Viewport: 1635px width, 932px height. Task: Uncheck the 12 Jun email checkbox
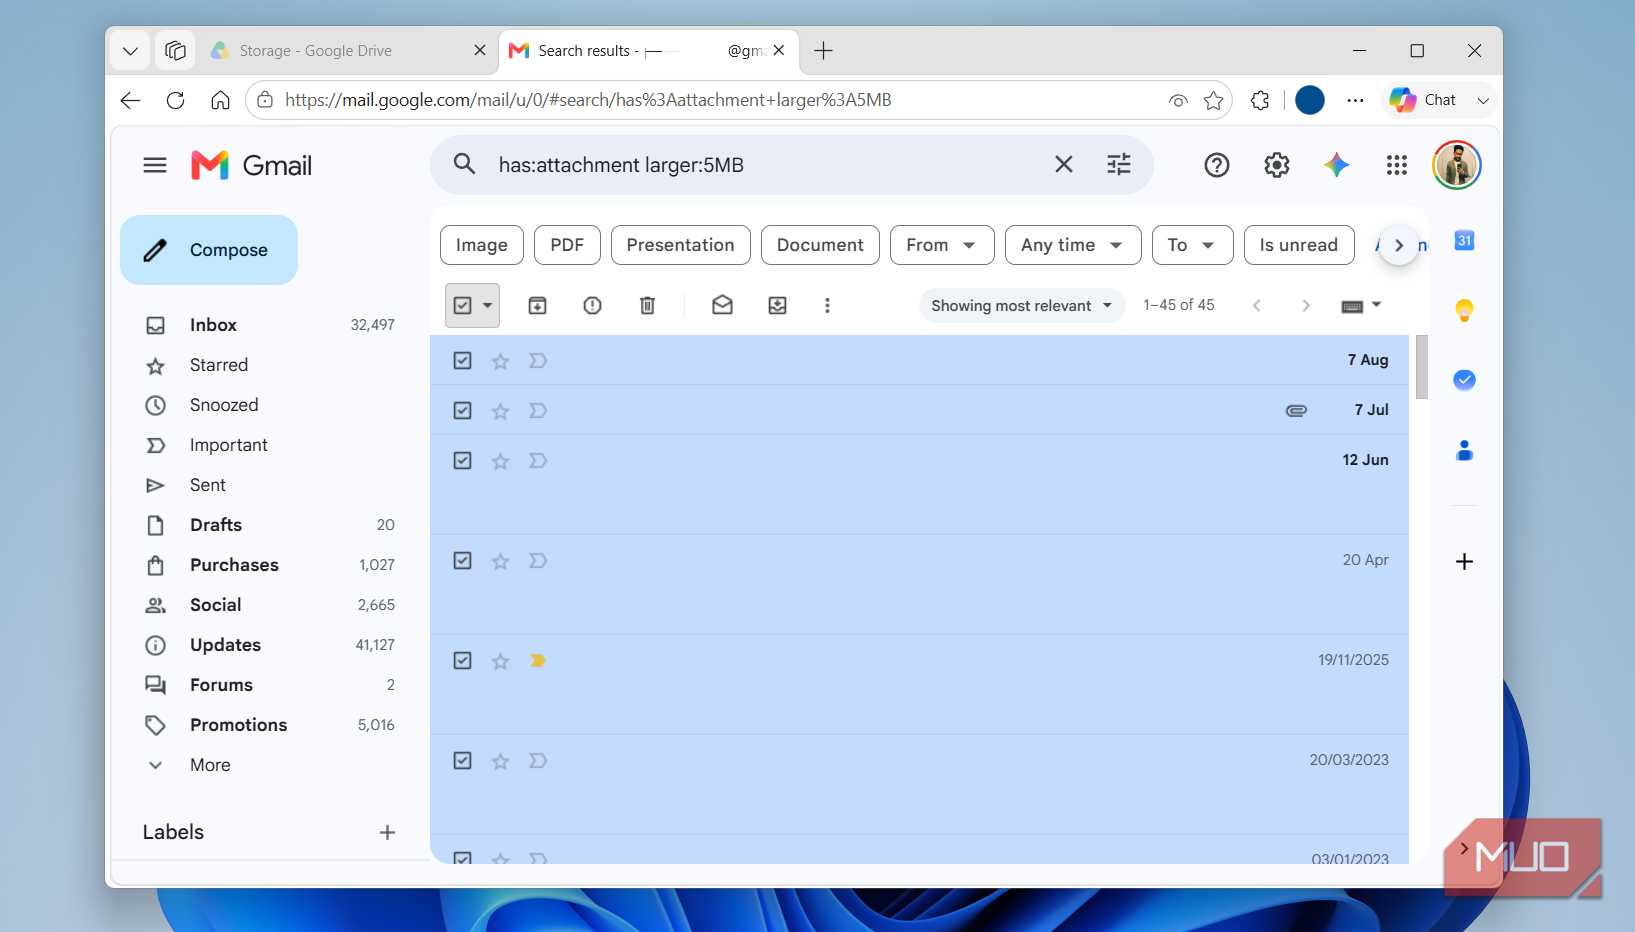click(x=463, y=461)
